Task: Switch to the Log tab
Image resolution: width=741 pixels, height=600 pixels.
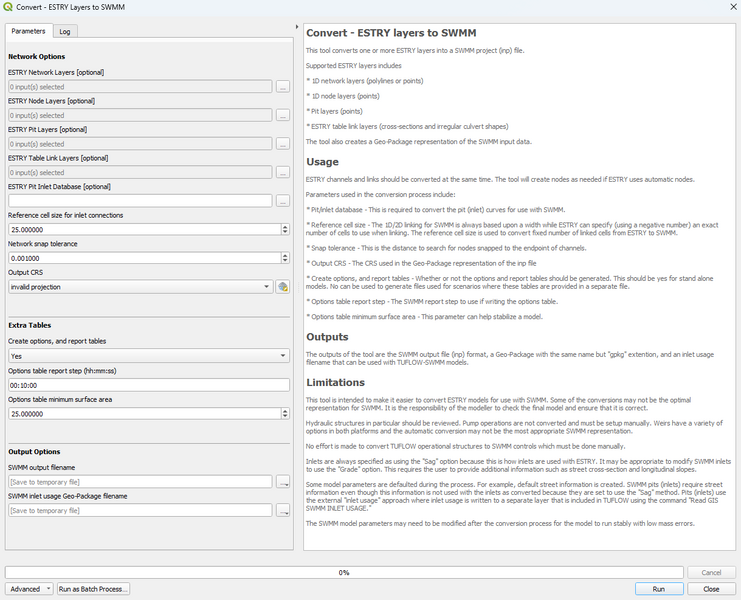Action: point(62,31)
